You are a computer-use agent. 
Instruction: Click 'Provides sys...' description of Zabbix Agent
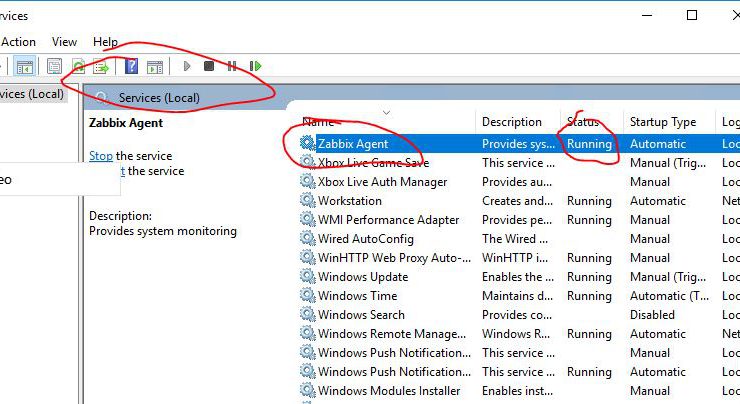(x=518, y=143)
